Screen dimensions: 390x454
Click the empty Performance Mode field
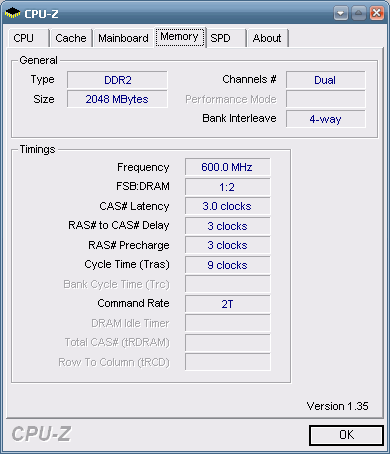[325, 99]
